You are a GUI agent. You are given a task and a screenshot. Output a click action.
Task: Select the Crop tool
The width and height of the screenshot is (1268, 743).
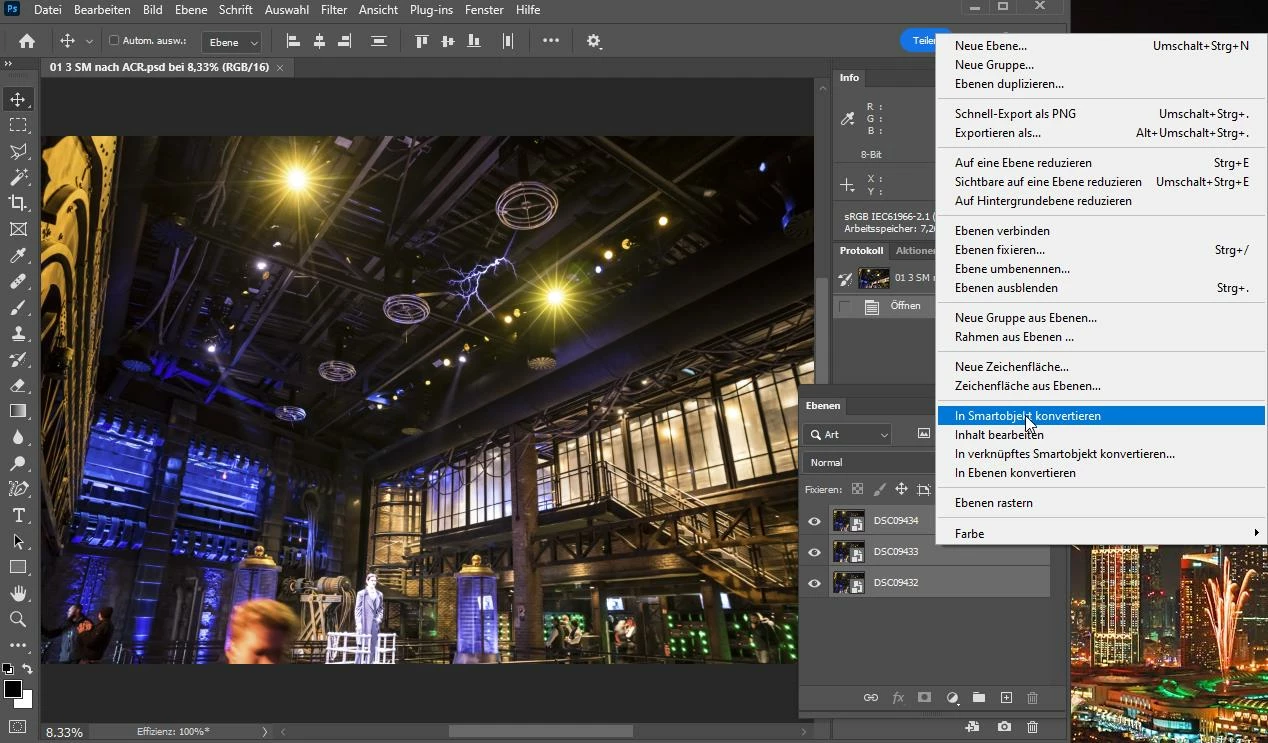[x=18, y=203]
